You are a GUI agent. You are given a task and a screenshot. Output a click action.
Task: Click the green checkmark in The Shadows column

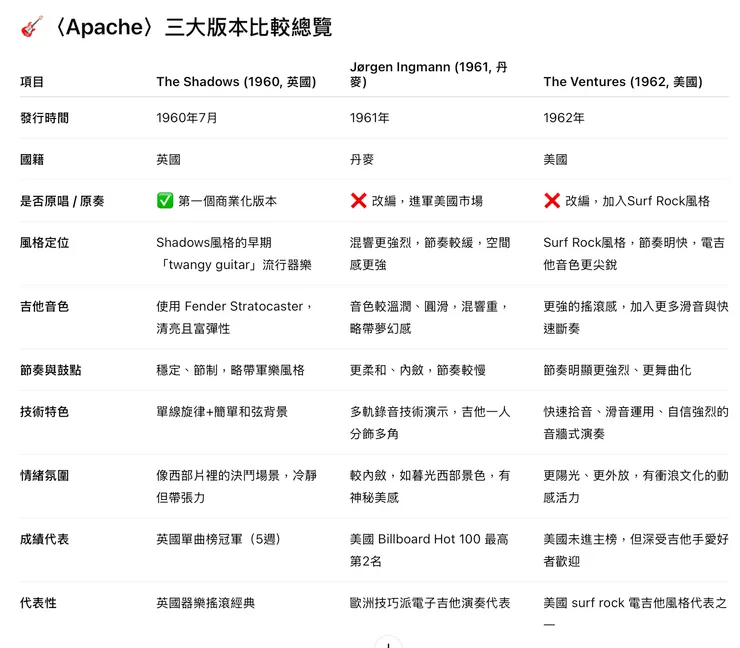pos(165,201)
